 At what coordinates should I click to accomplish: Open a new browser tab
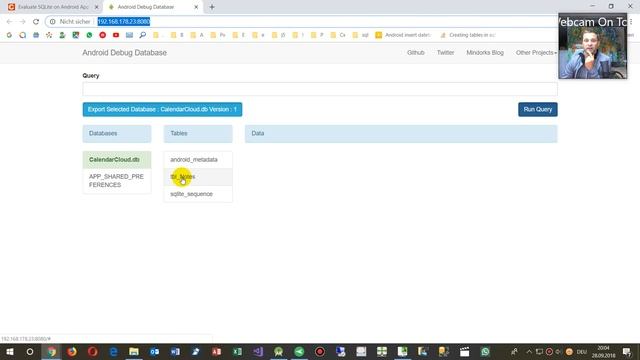tap(212, 7)
